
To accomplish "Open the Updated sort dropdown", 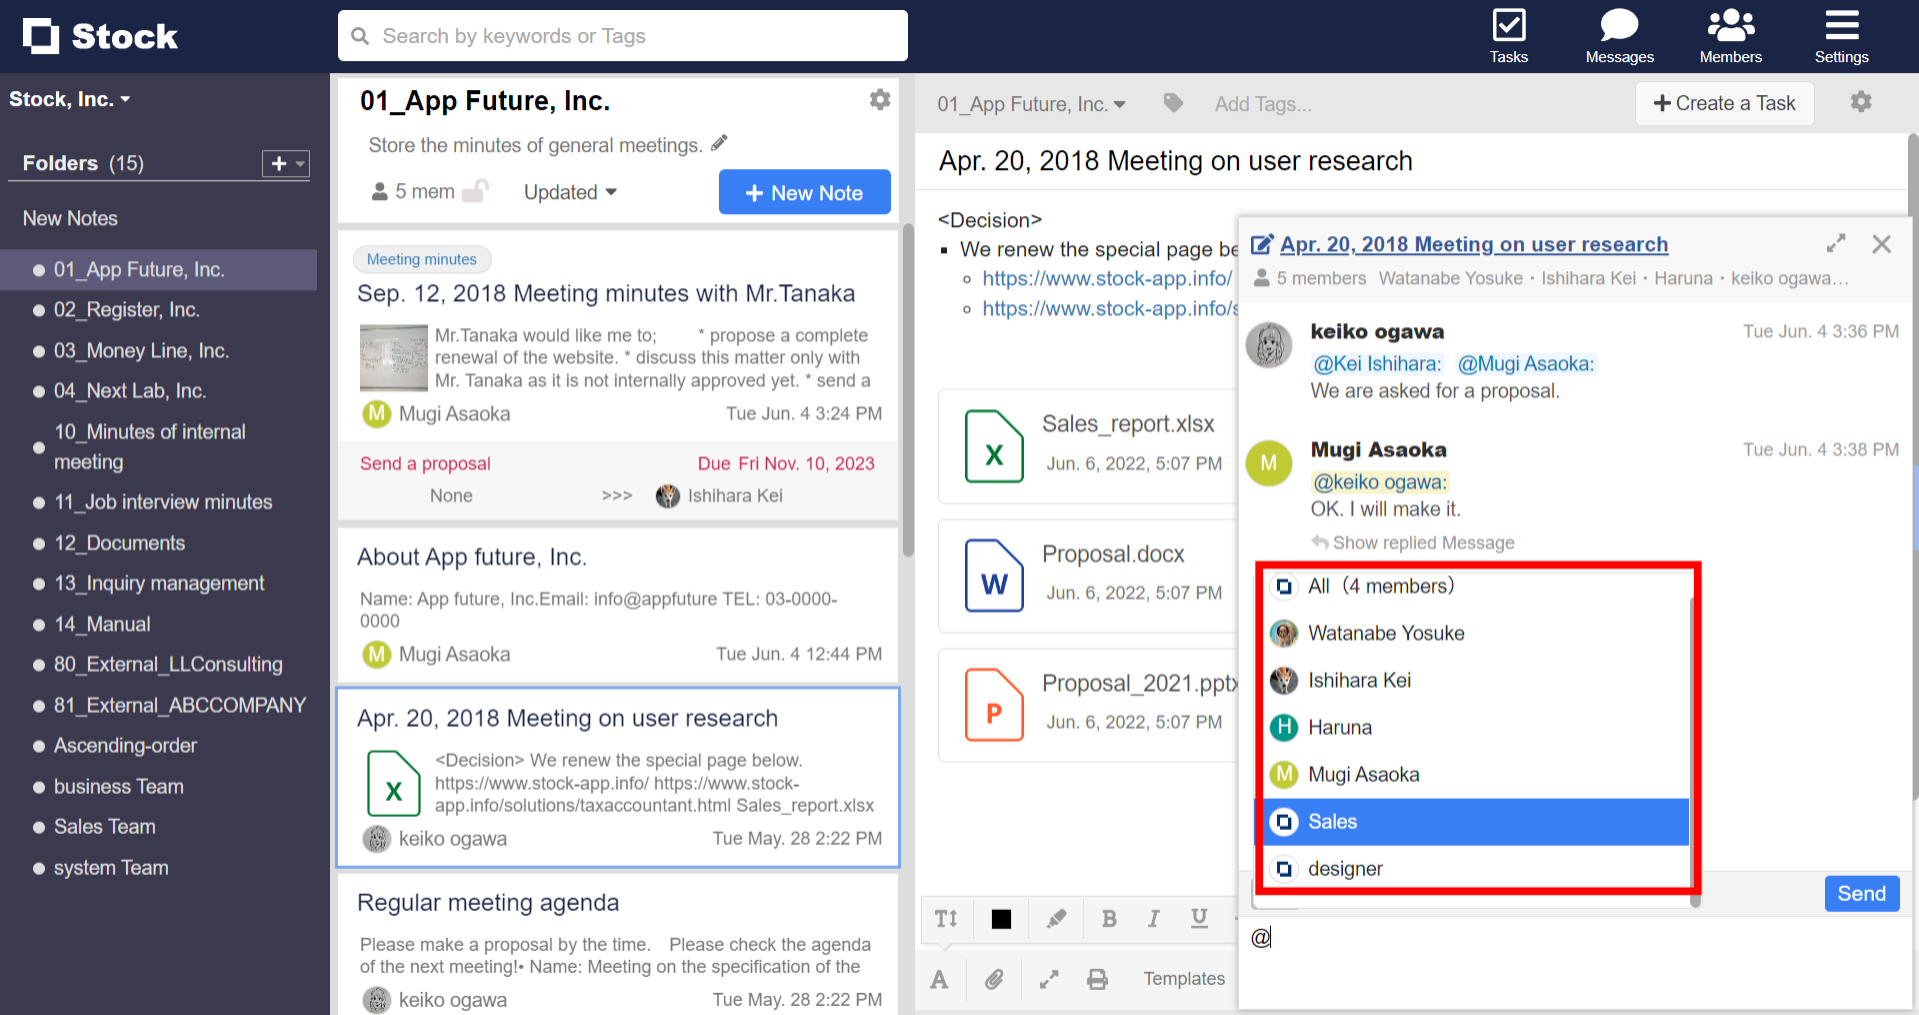I will pyautogui.click(x=570, y=192).
